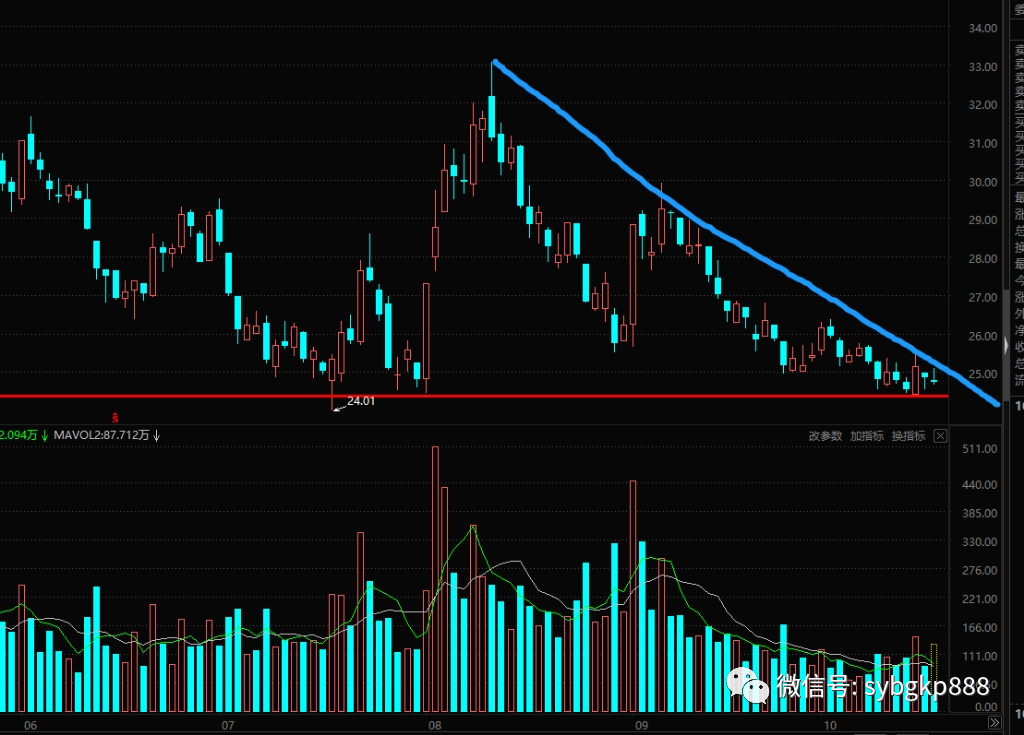
Task: Toggle the side quote panel handle
Action: pos(1006,346)
